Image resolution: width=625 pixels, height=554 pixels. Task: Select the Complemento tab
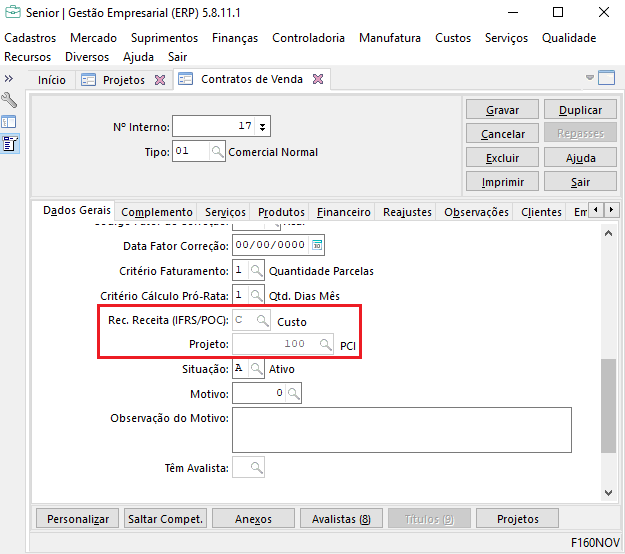coord(157,212)
